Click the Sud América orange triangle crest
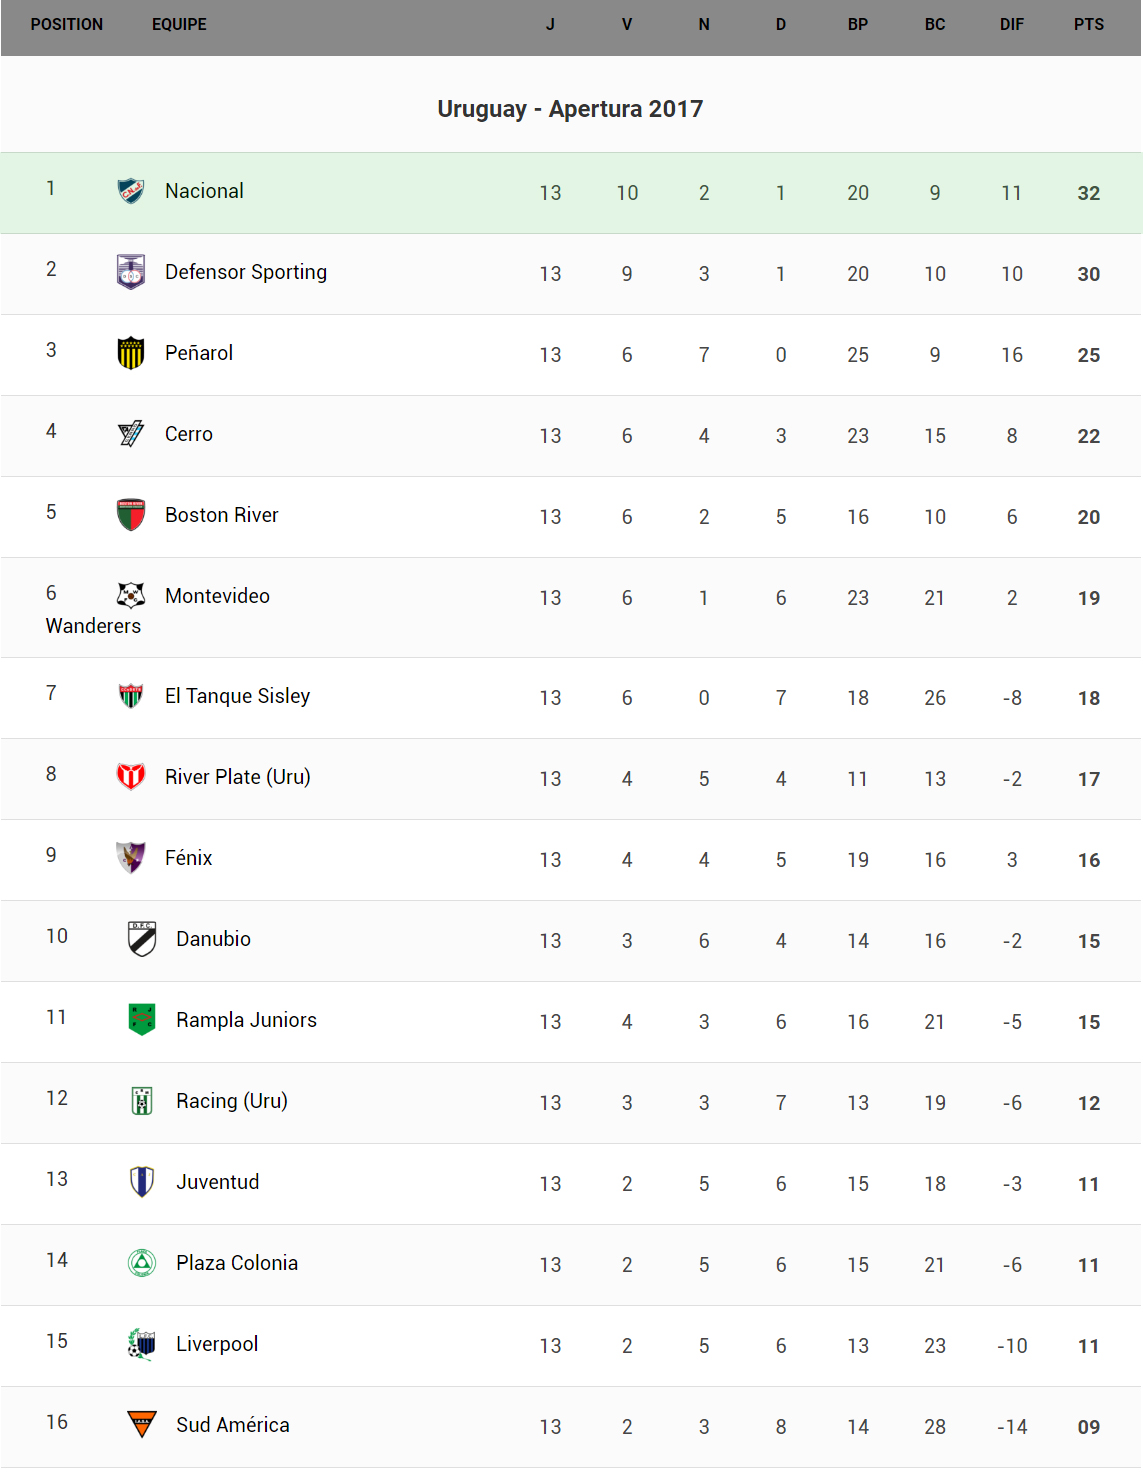This screenshot has height=1472, width=1143. pos(142,1424)
